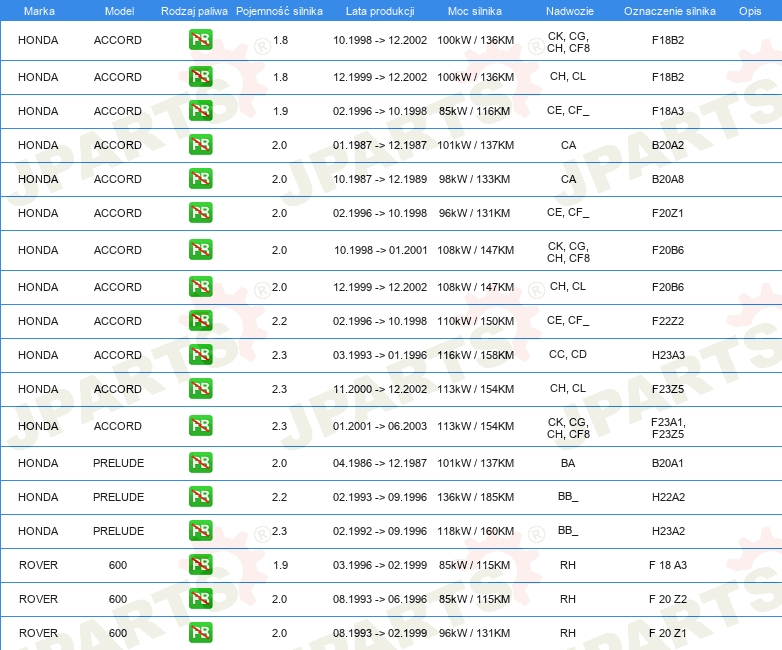Select the petrol icon in the B20A2 row
The height and width of the screenshot is (650, 782).
200,145
